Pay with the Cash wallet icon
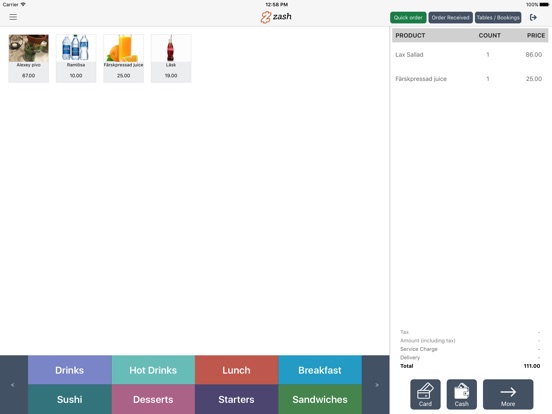Image resolution: width=552 pixels, height=414 pixels. pos(462,394)
